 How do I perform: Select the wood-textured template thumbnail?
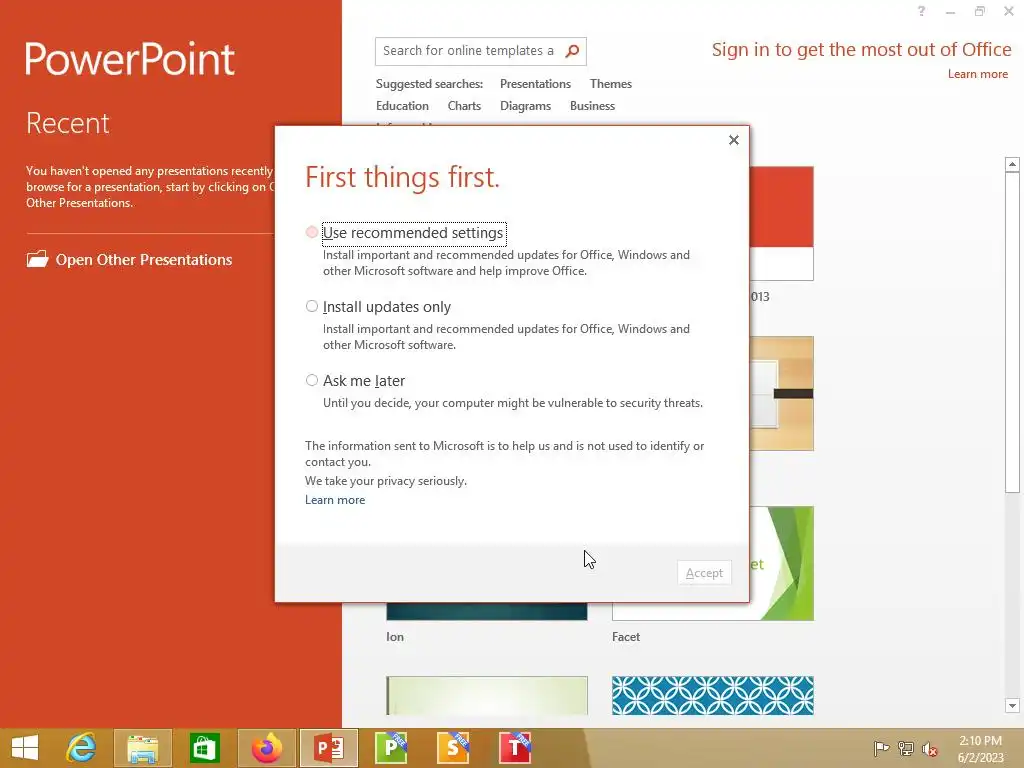coord(781,393)
